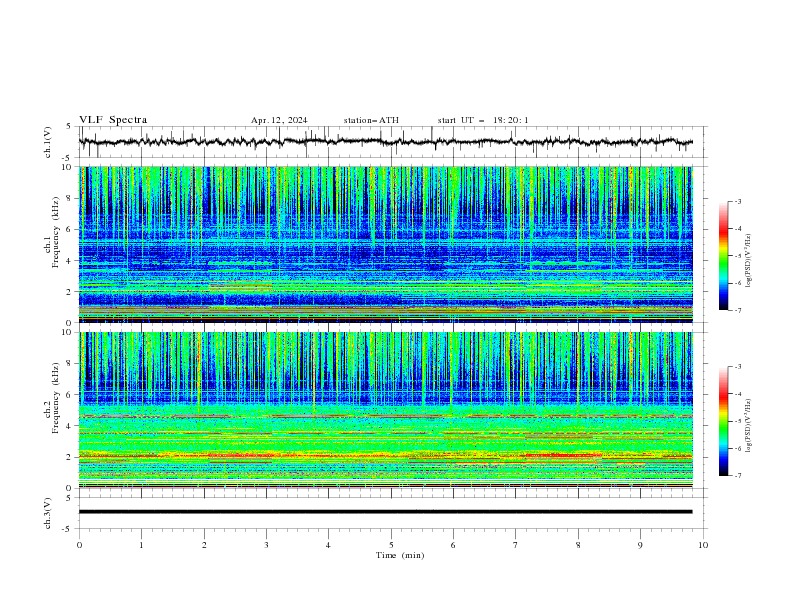Image resolution: width=792 pixels, height=612 pixels.
Task: Click the ch.1 spectrogram panel
Action: [386, 244]
